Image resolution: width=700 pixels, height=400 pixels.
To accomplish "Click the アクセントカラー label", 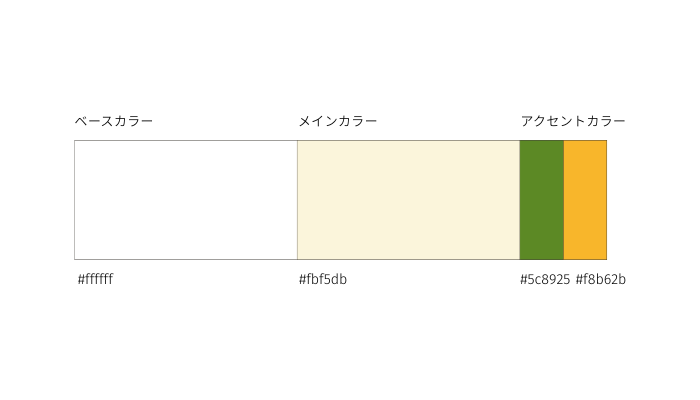I will (x=573, y=121).
